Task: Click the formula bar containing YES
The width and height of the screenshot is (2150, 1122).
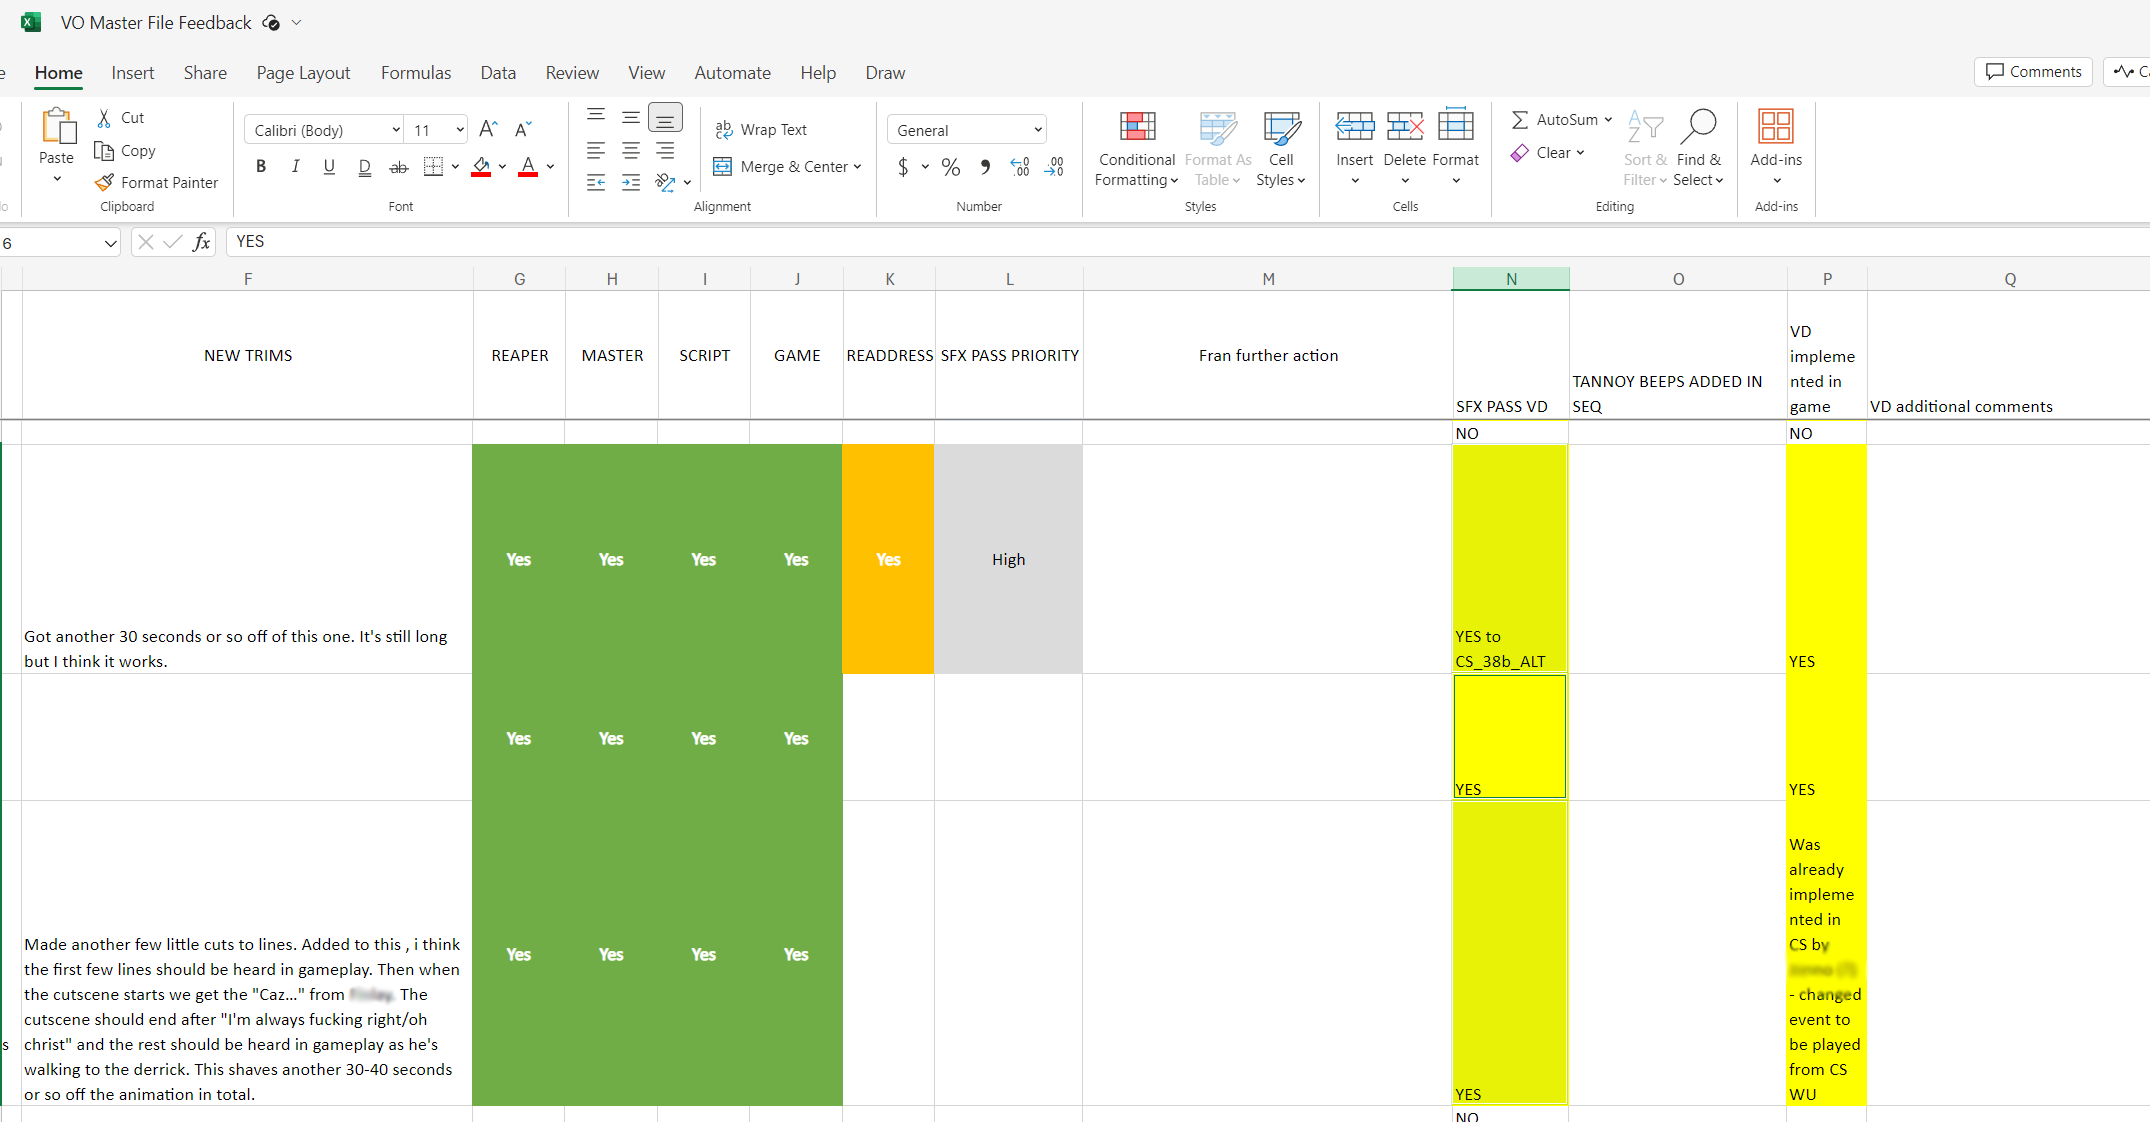Action: click(x=1000, y=242)
